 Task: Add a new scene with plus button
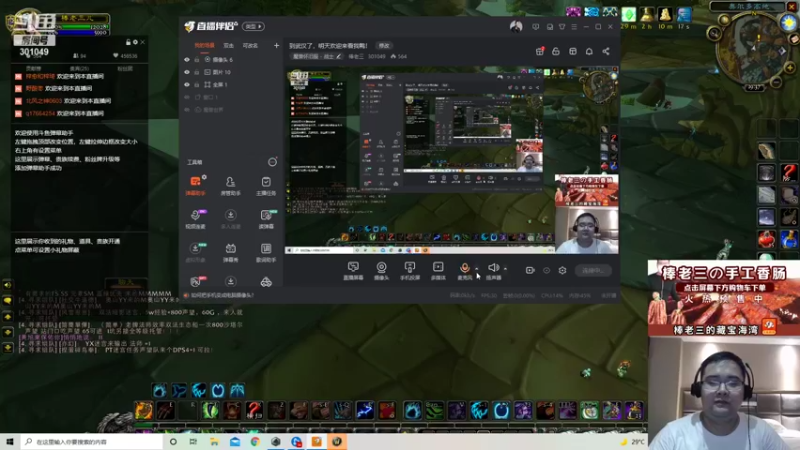tap(276, 45)
